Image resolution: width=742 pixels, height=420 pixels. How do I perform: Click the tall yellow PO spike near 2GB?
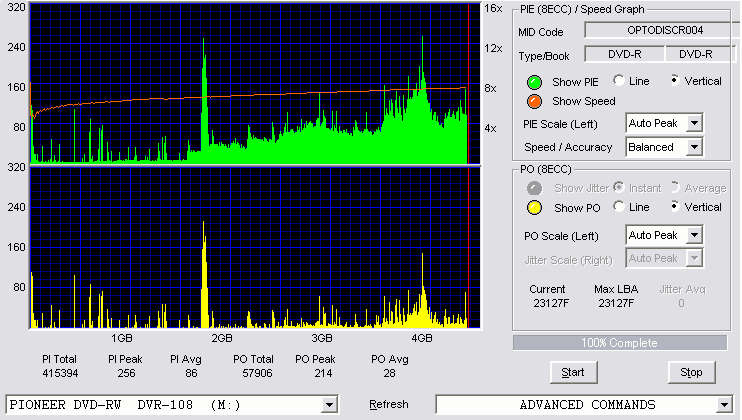pos(204,275)
